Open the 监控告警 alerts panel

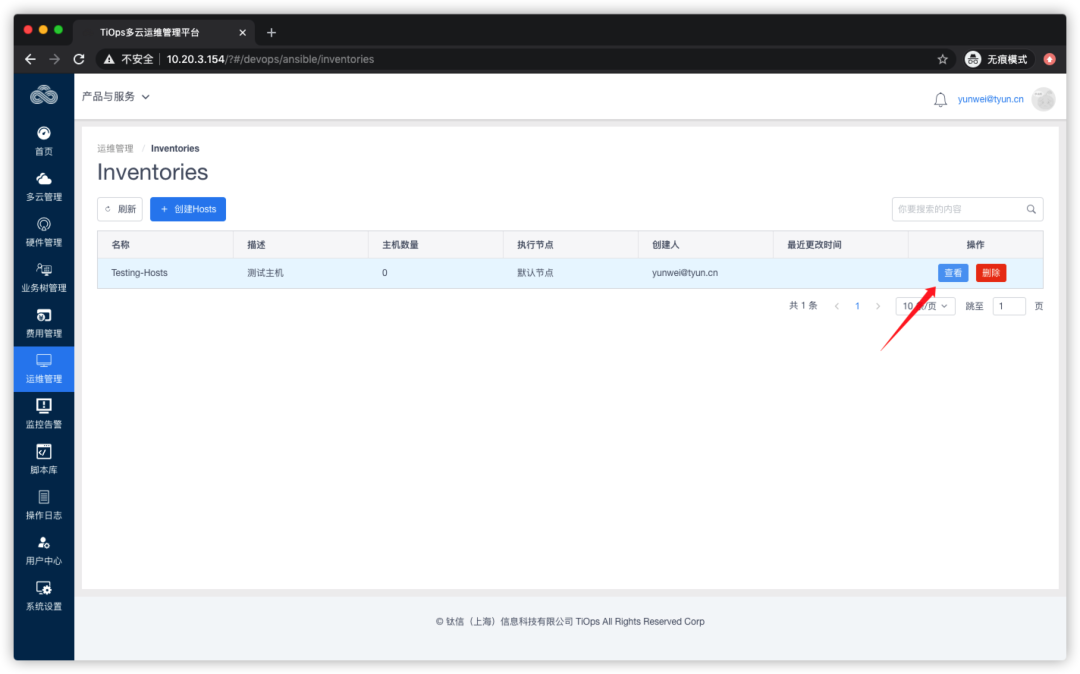point(43,412)
